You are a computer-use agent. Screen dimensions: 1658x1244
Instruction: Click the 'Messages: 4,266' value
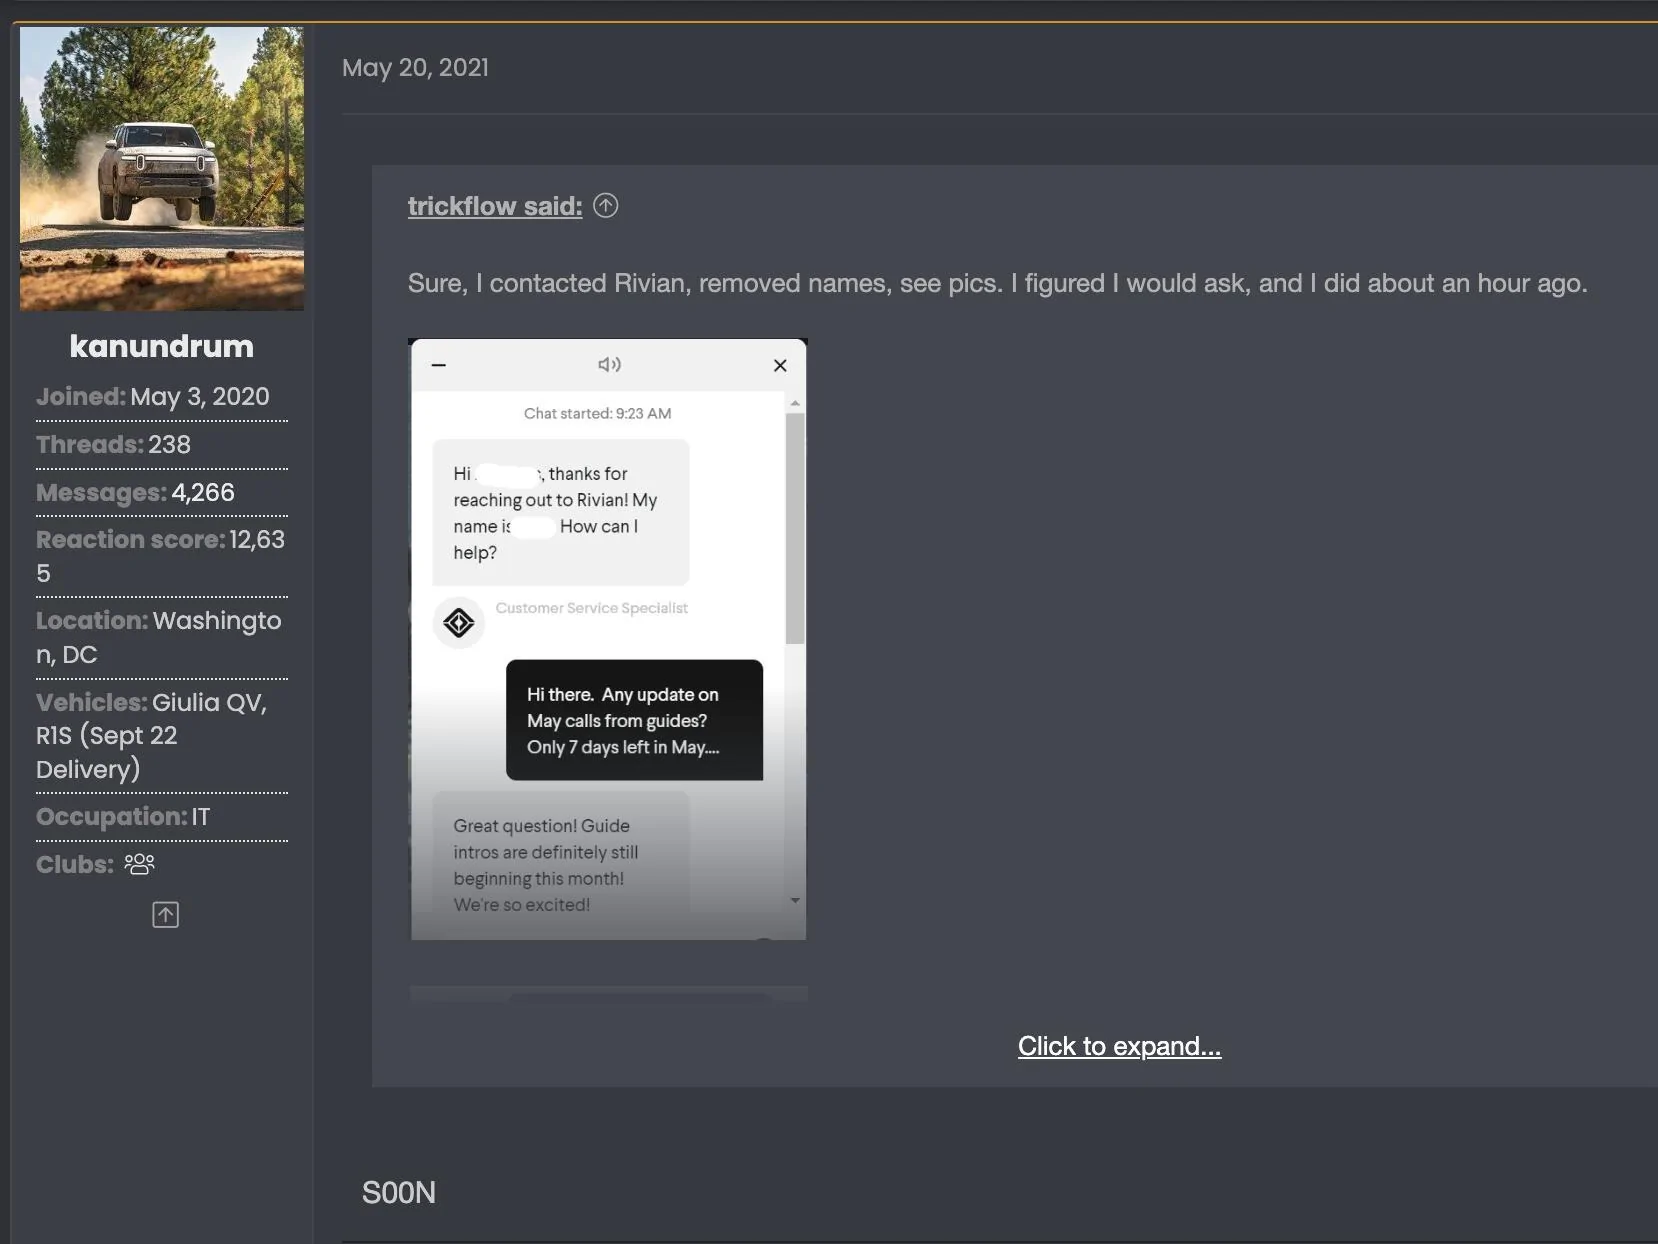[x=203, y=493]
